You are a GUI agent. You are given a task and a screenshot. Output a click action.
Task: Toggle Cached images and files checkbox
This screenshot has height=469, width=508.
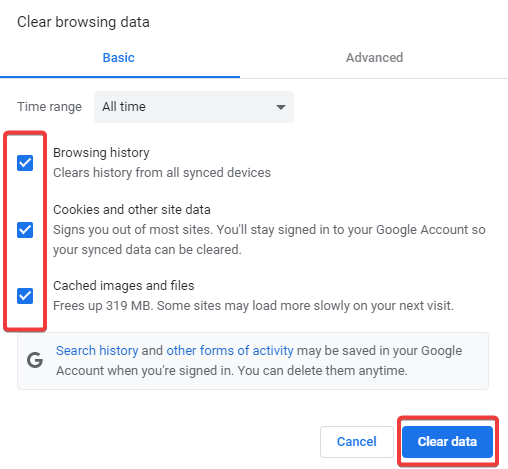[25, 296]
